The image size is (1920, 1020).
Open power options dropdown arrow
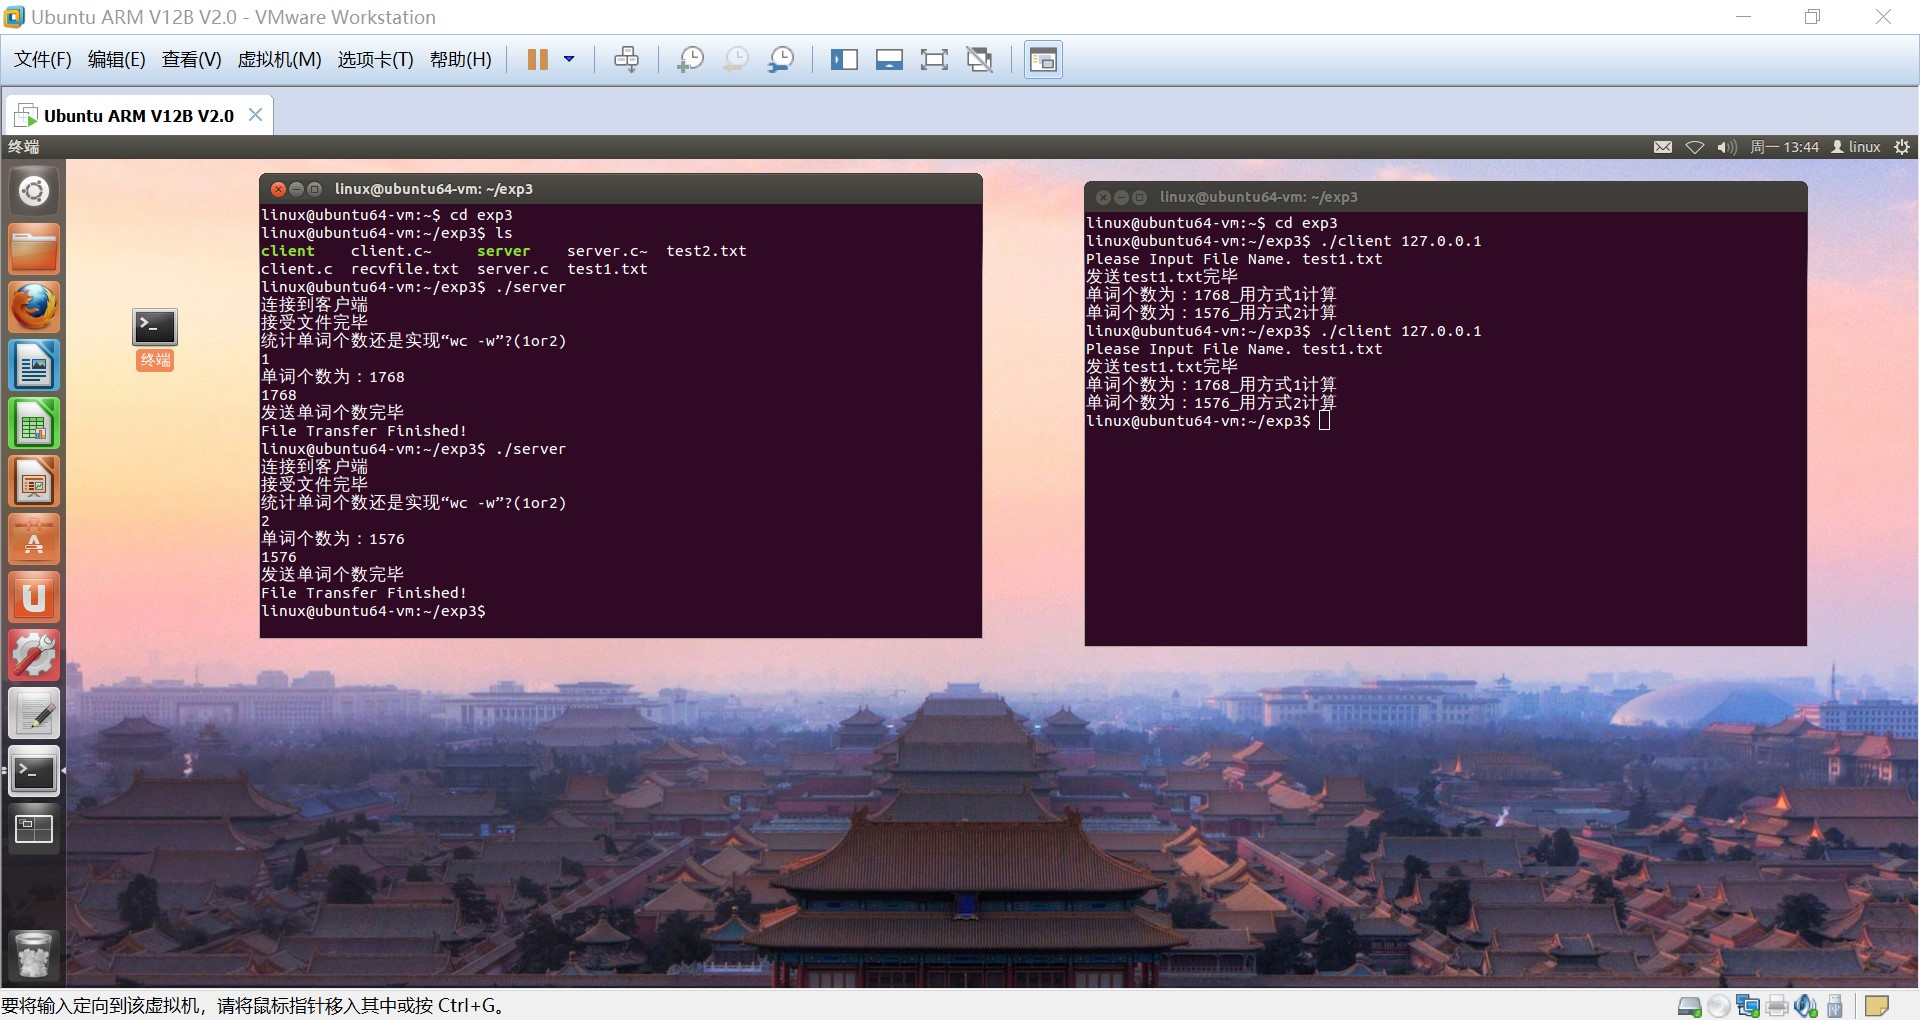click(x=569, y=60)
